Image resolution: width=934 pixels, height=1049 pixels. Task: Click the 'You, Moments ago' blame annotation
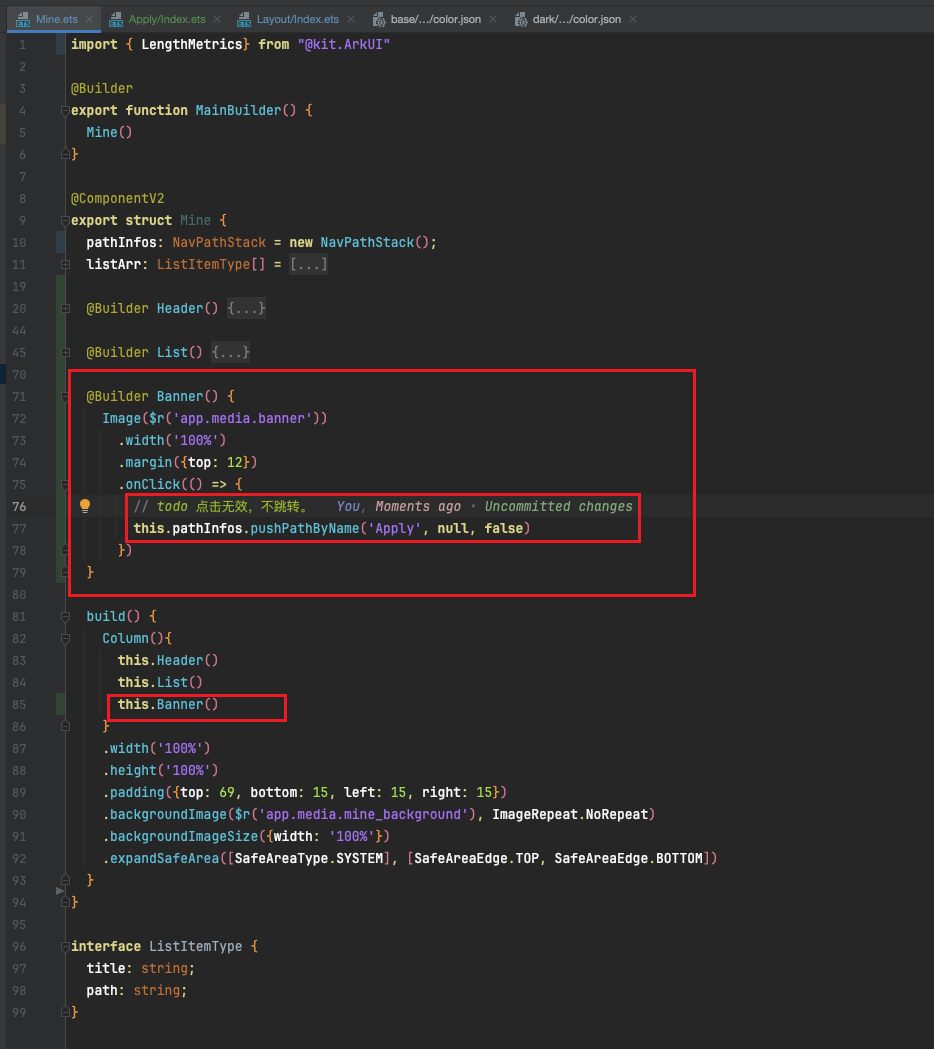(399, 506)
